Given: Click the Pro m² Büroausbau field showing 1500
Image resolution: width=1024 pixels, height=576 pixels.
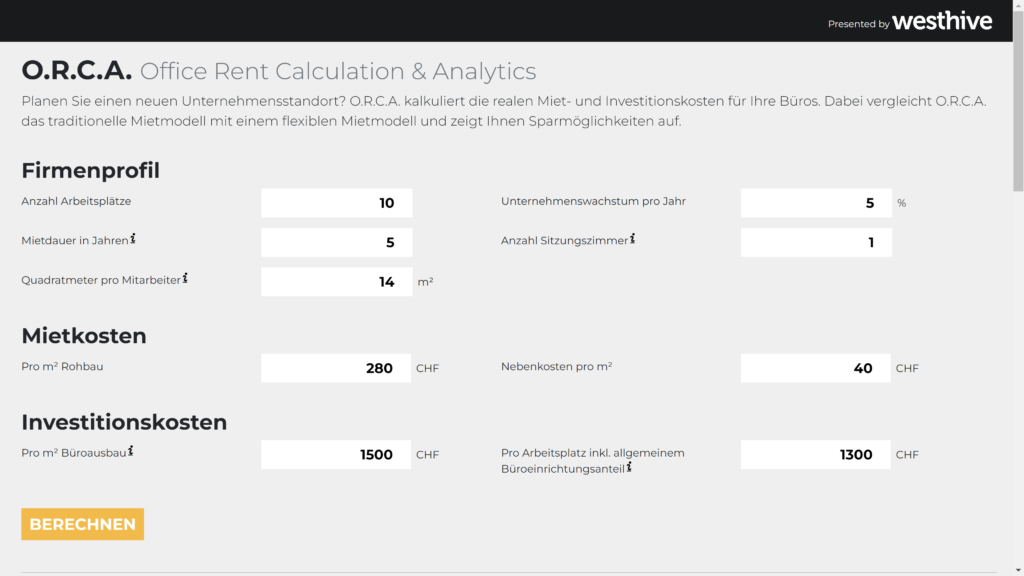Looking at the screenshot, I should [x=336, y=454].
